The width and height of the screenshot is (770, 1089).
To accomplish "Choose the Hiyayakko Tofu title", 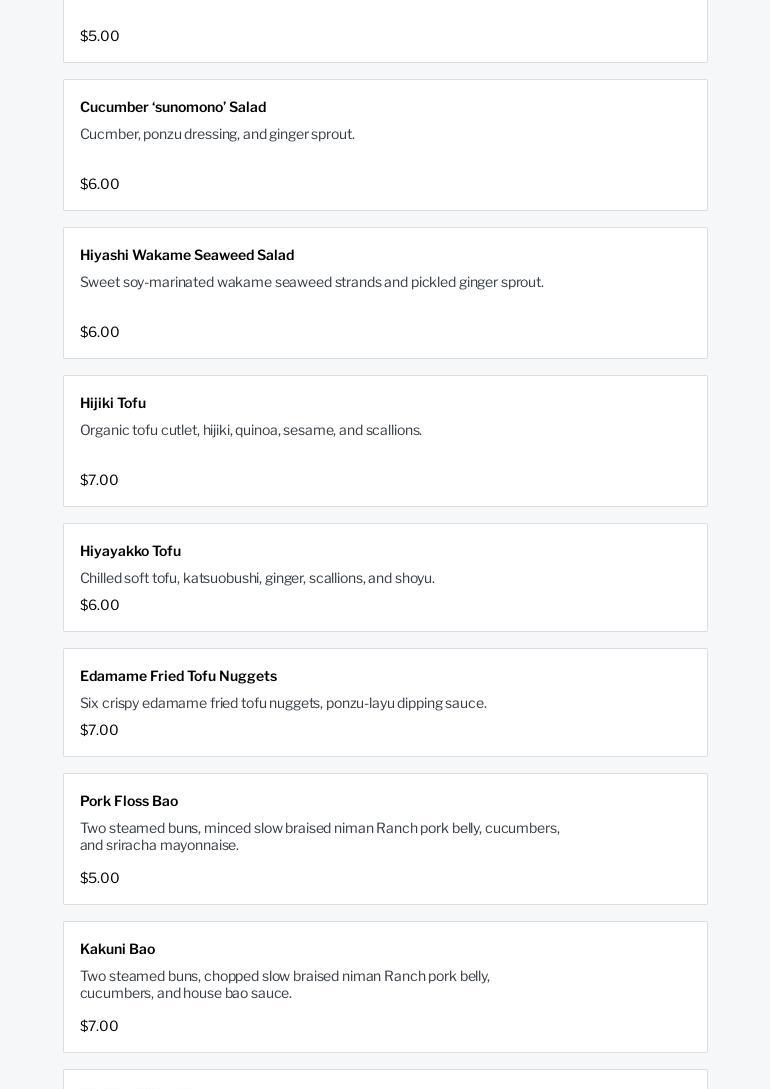I will [130, 551].
